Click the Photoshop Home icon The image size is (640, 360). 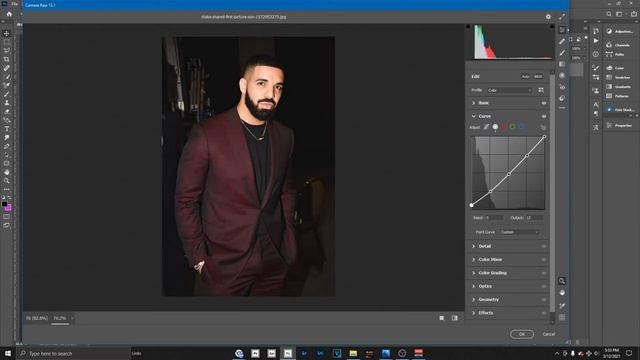pos(9,14)
